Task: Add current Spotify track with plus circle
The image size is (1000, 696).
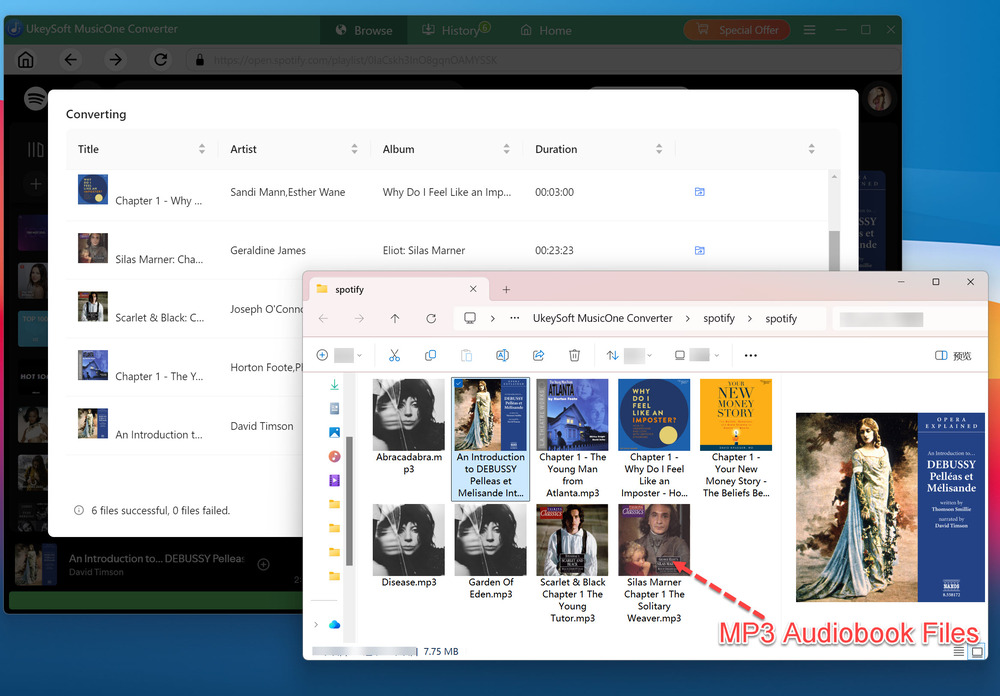Action: tap(263, 564)
